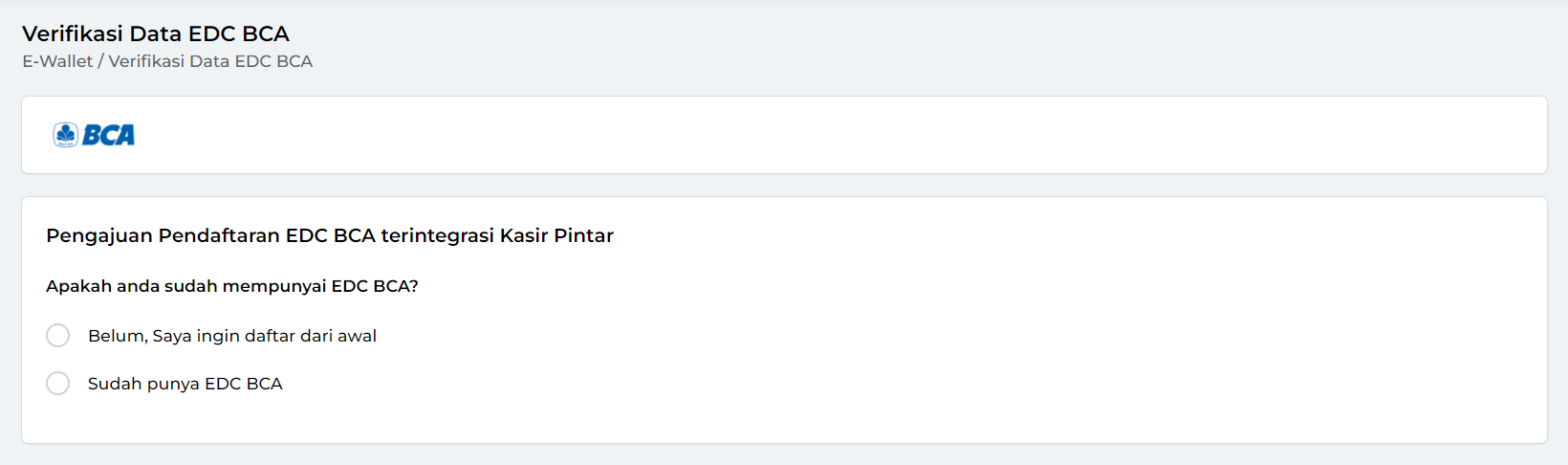Click the "Belum, Saya ingin daftar dari awal" label

click(x=232, y=336)
